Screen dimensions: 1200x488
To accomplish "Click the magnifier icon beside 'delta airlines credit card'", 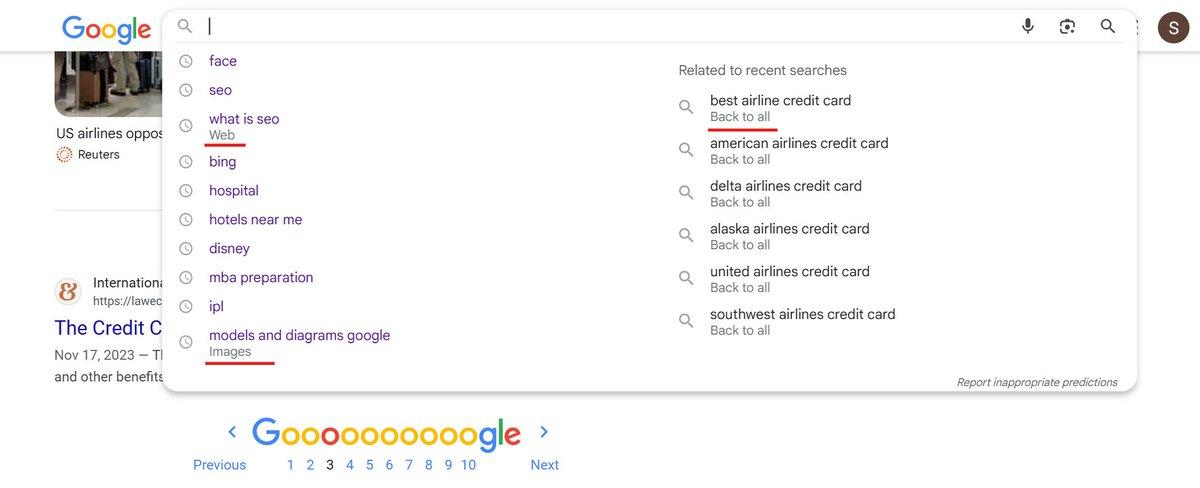I will click(x=686, y=192).
